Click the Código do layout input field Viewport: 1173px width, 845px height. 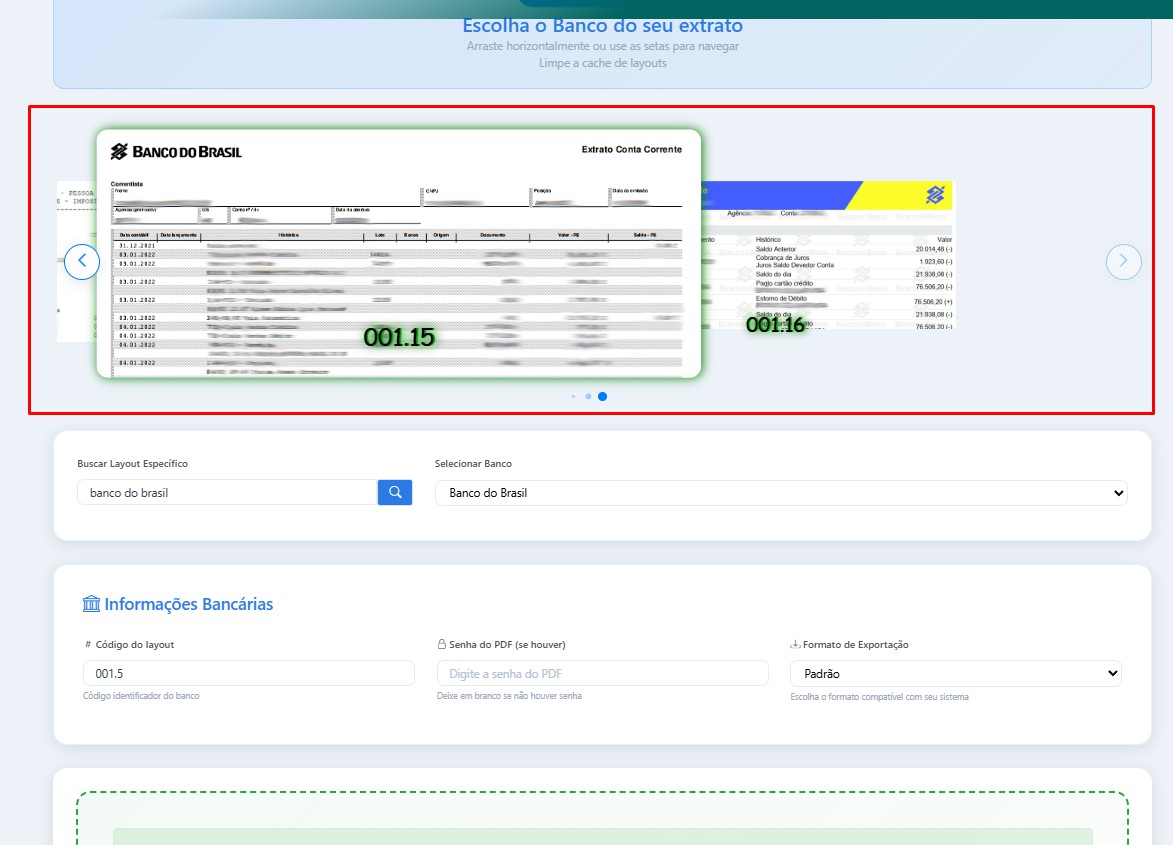[248, 673]
